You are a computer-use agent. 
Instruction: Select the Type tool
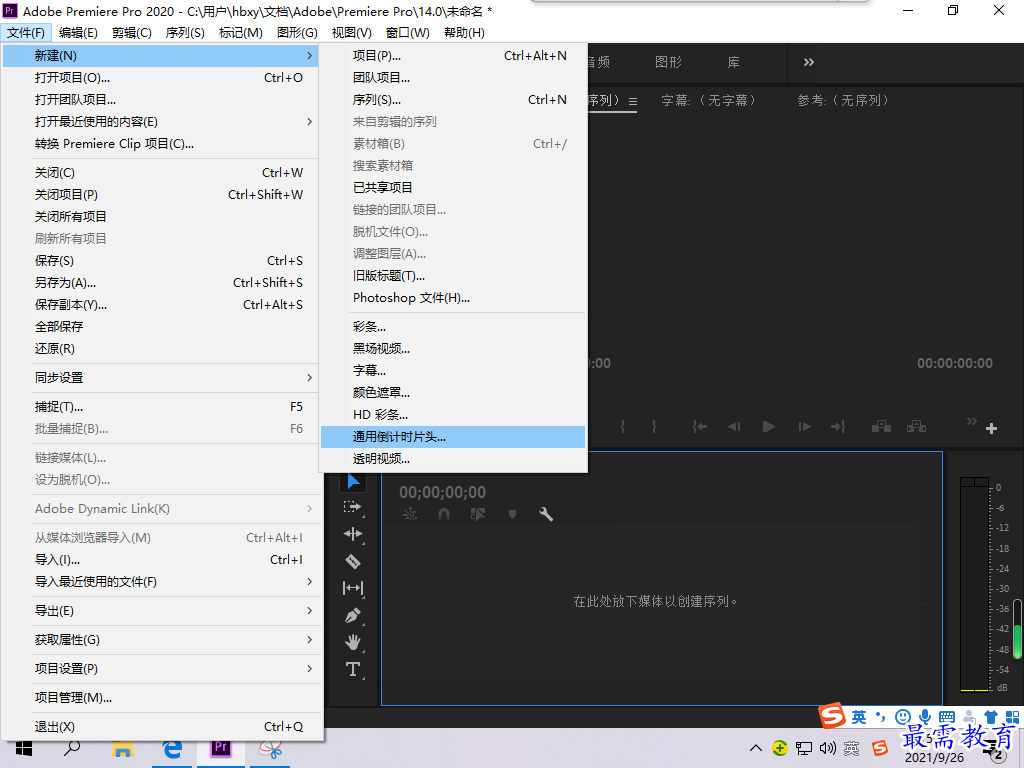click(x=353, y=669)
